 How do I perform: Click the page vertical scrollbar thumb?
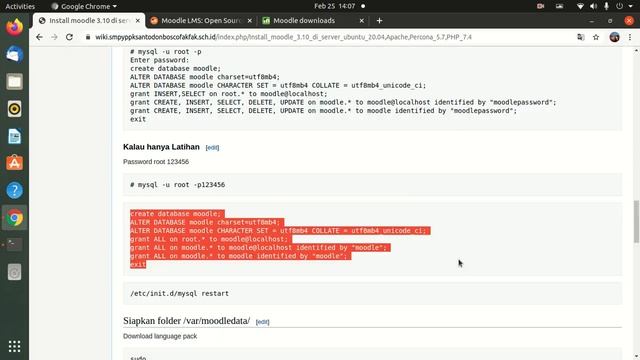(636, 222)
